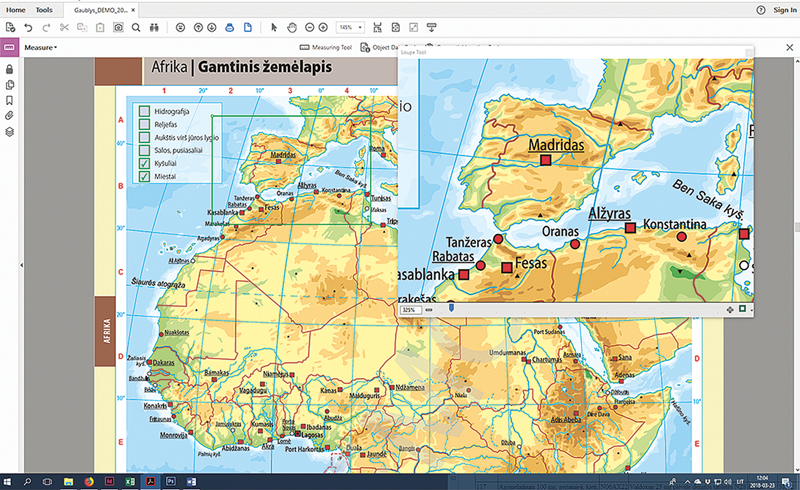Select the arrow Selection tool
Screen dimensions: 800x490
pyautogui.click(x=274, y=28)
